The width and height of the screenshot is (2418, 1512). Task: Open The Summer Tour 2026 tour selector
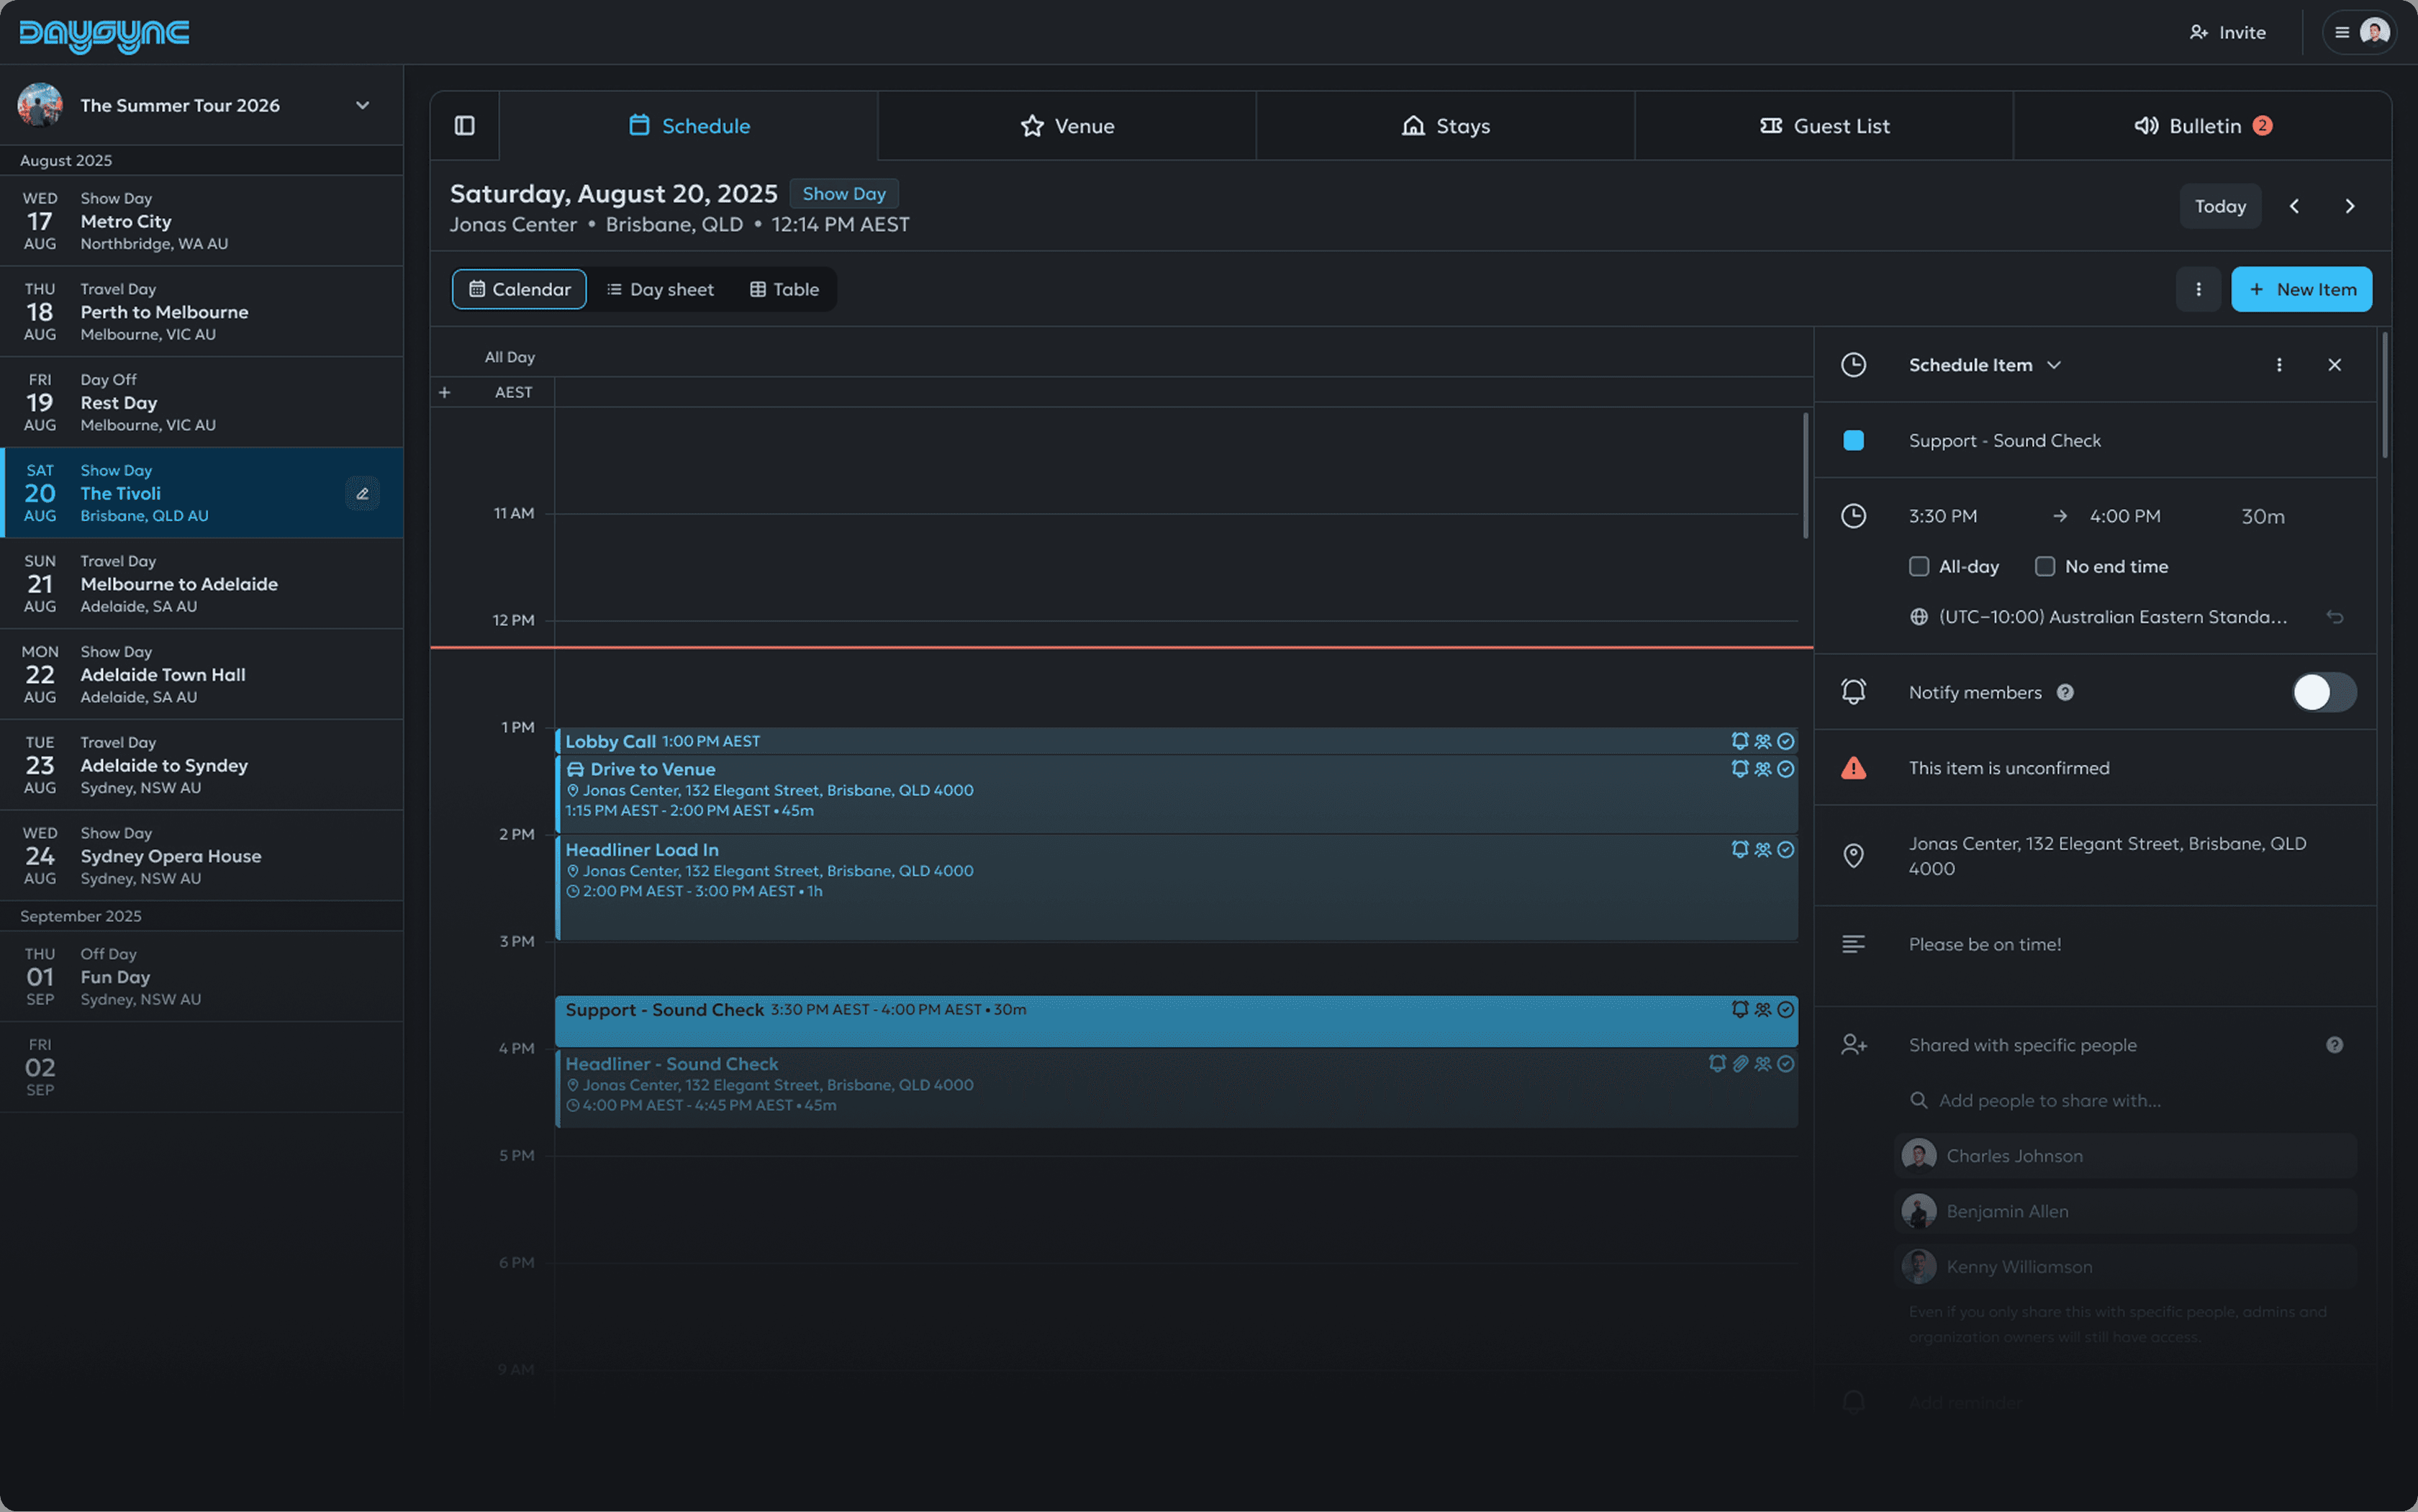point(363,105)
